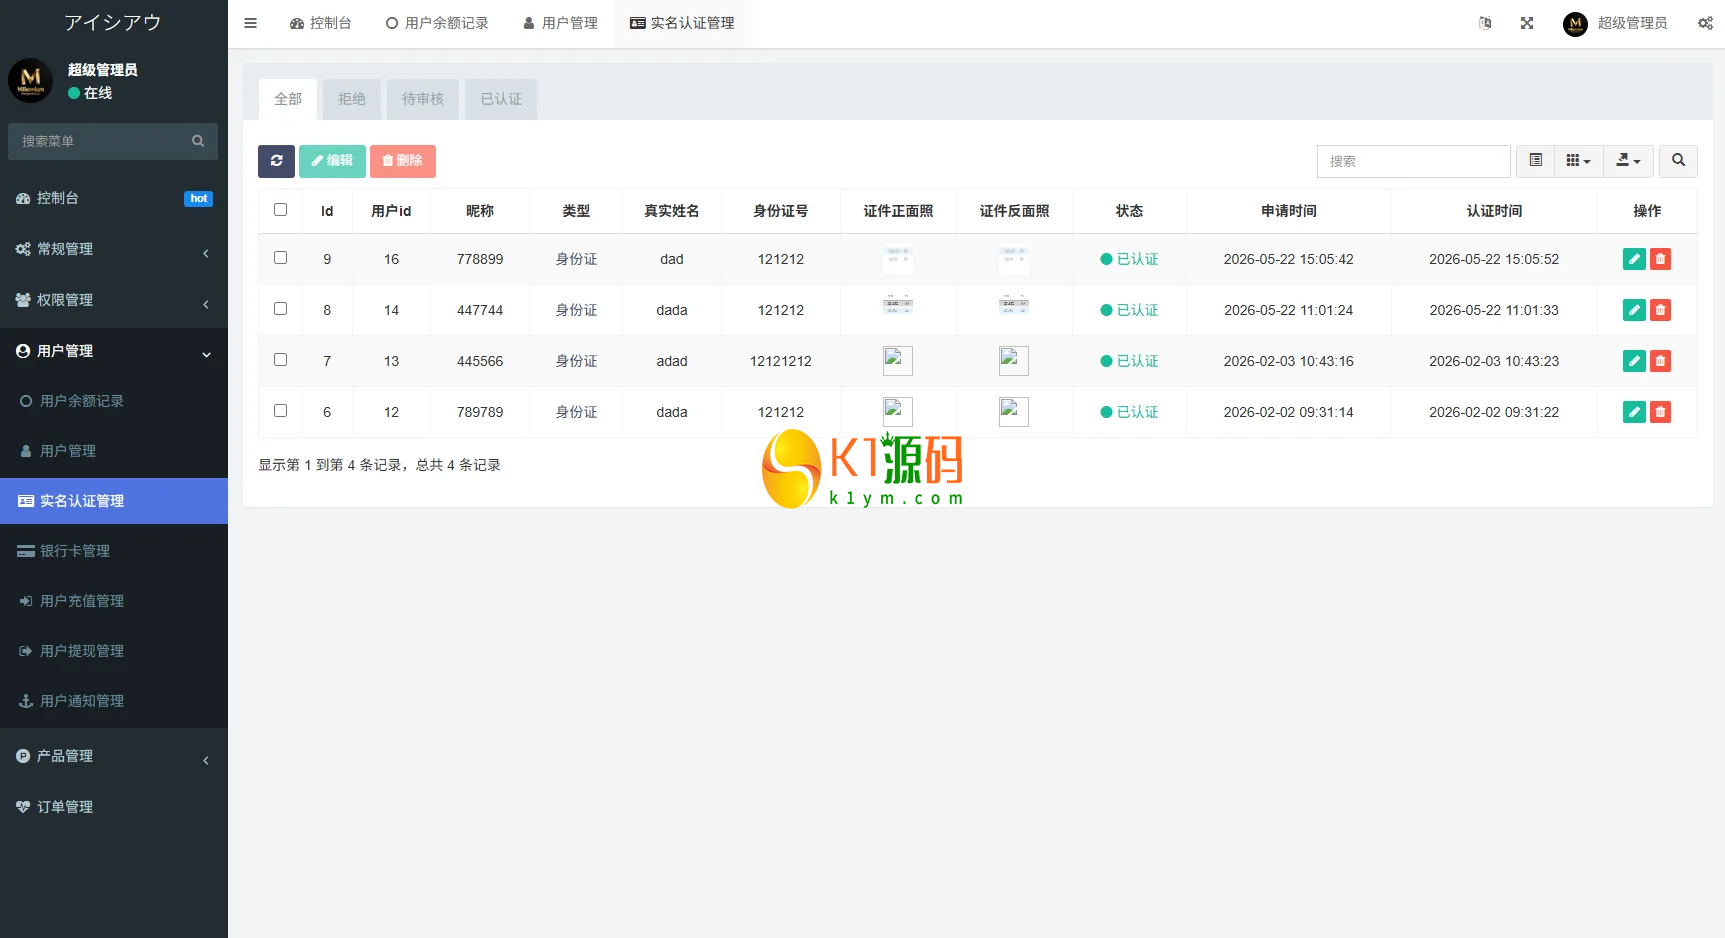Open the general search magnifier button
Screen dimensions: 1725x938
click(x=1678, y=161)
